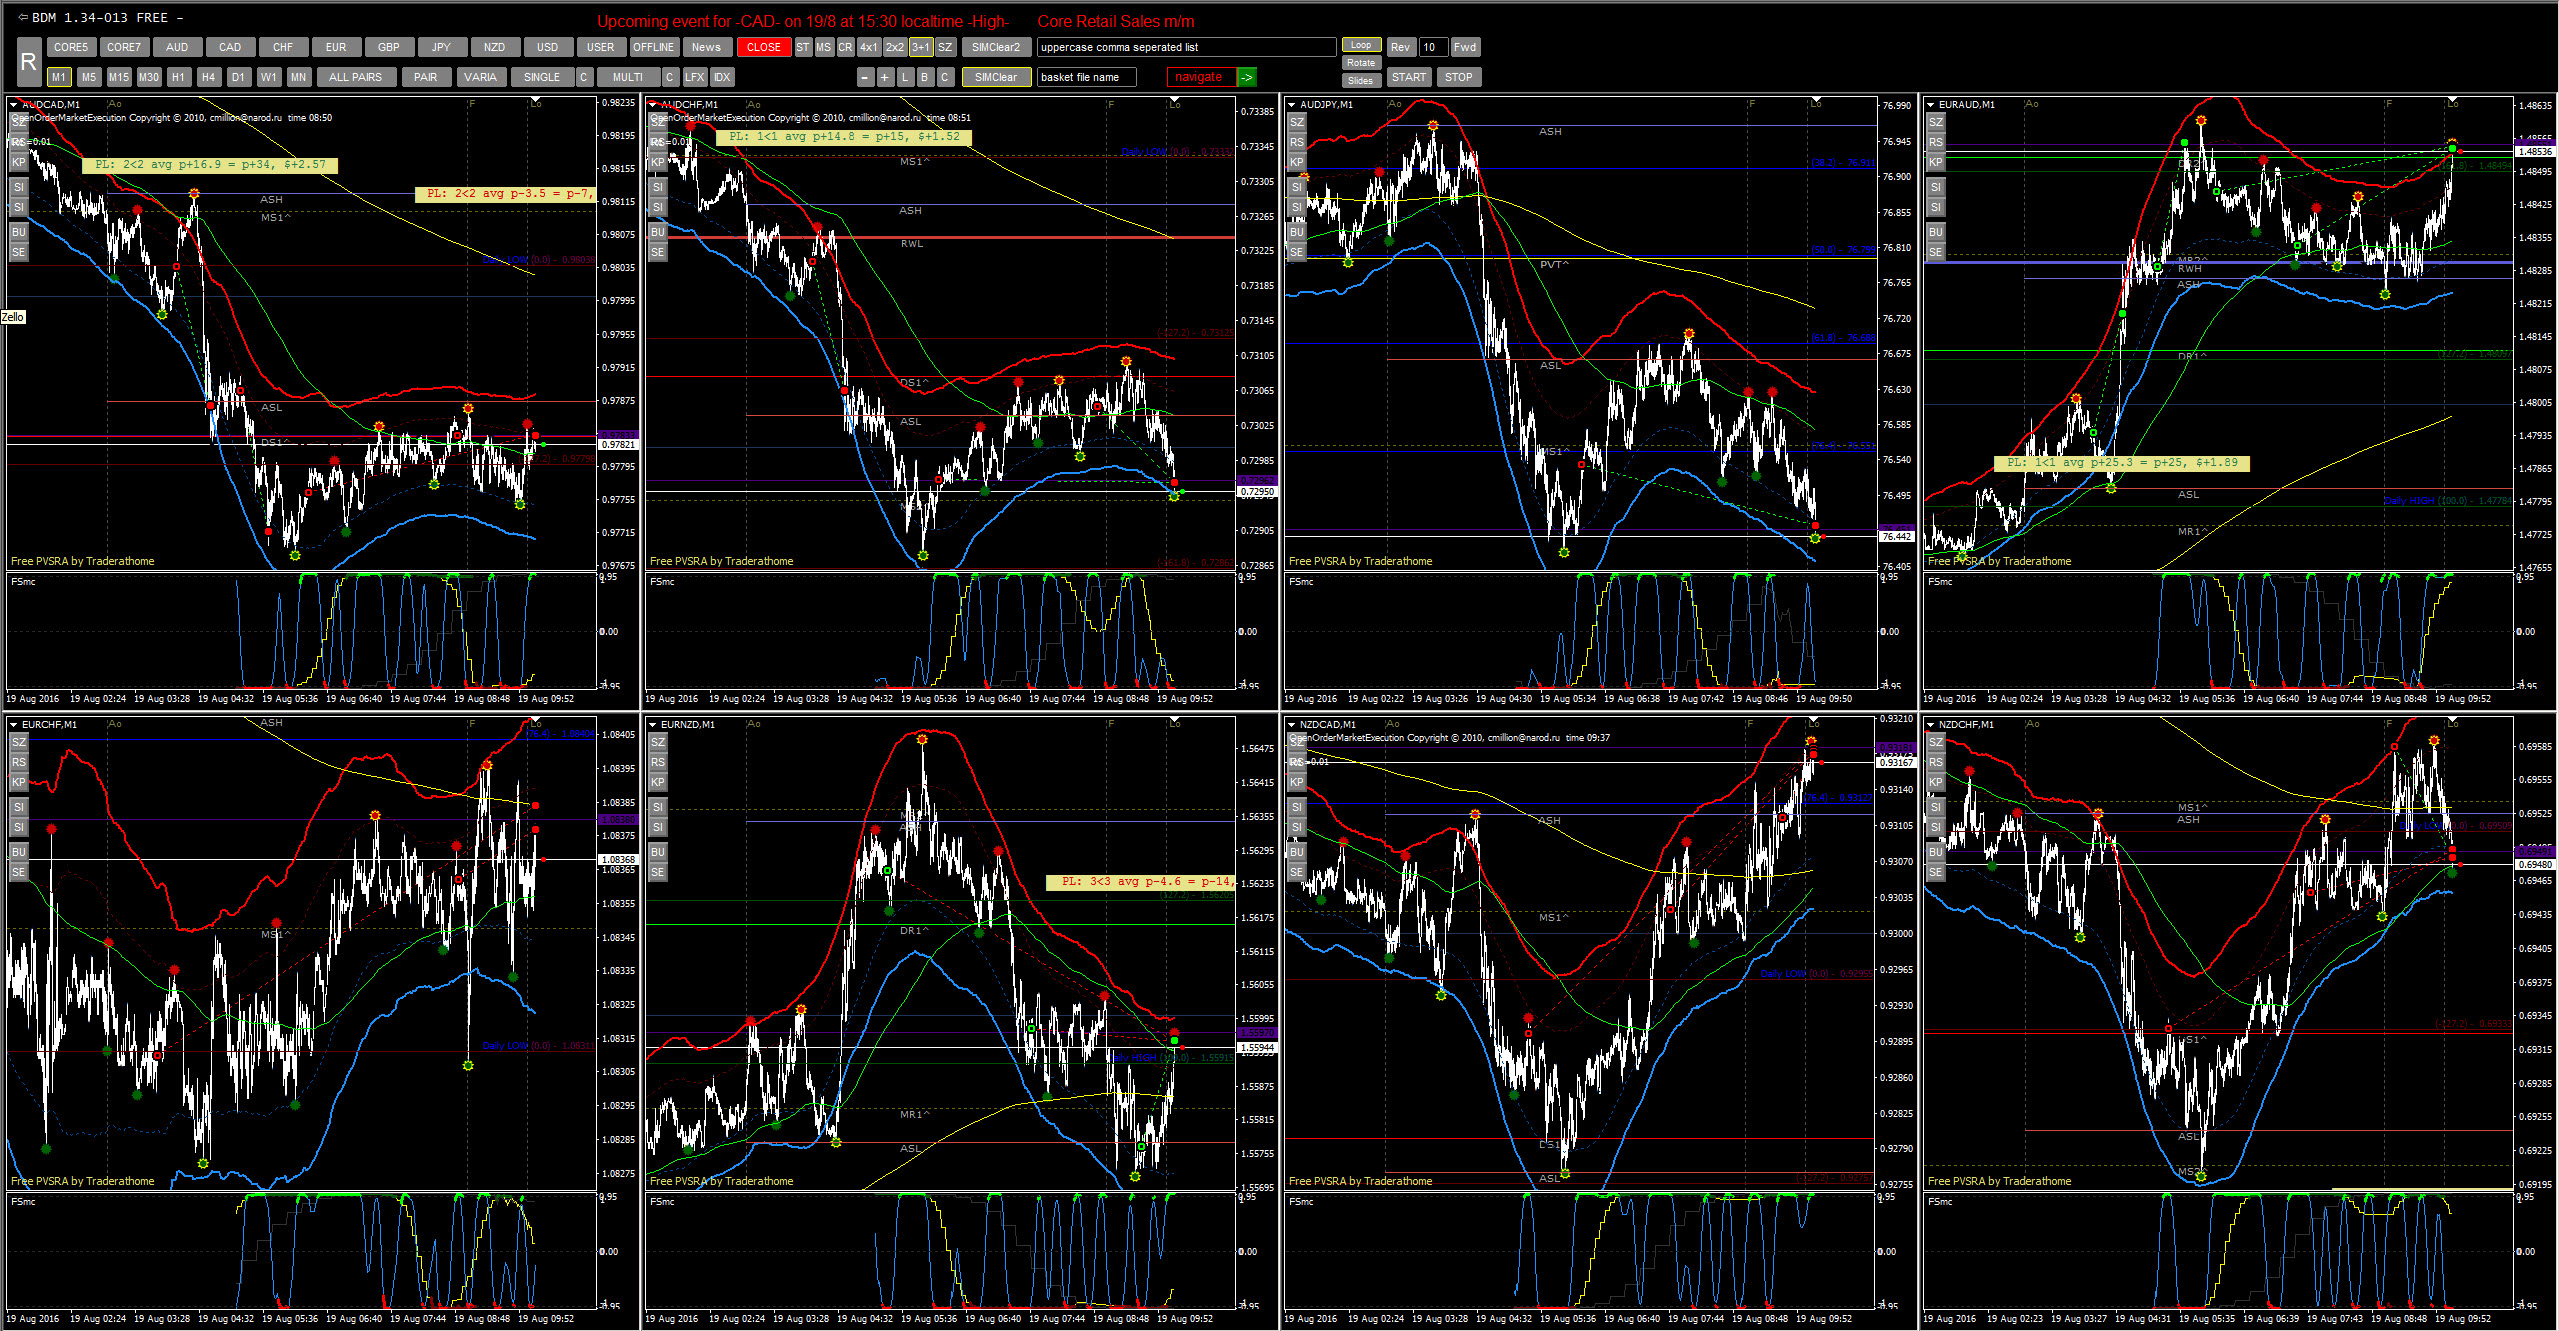Click the MS button in top toolbar

click(x=824, y=47)
